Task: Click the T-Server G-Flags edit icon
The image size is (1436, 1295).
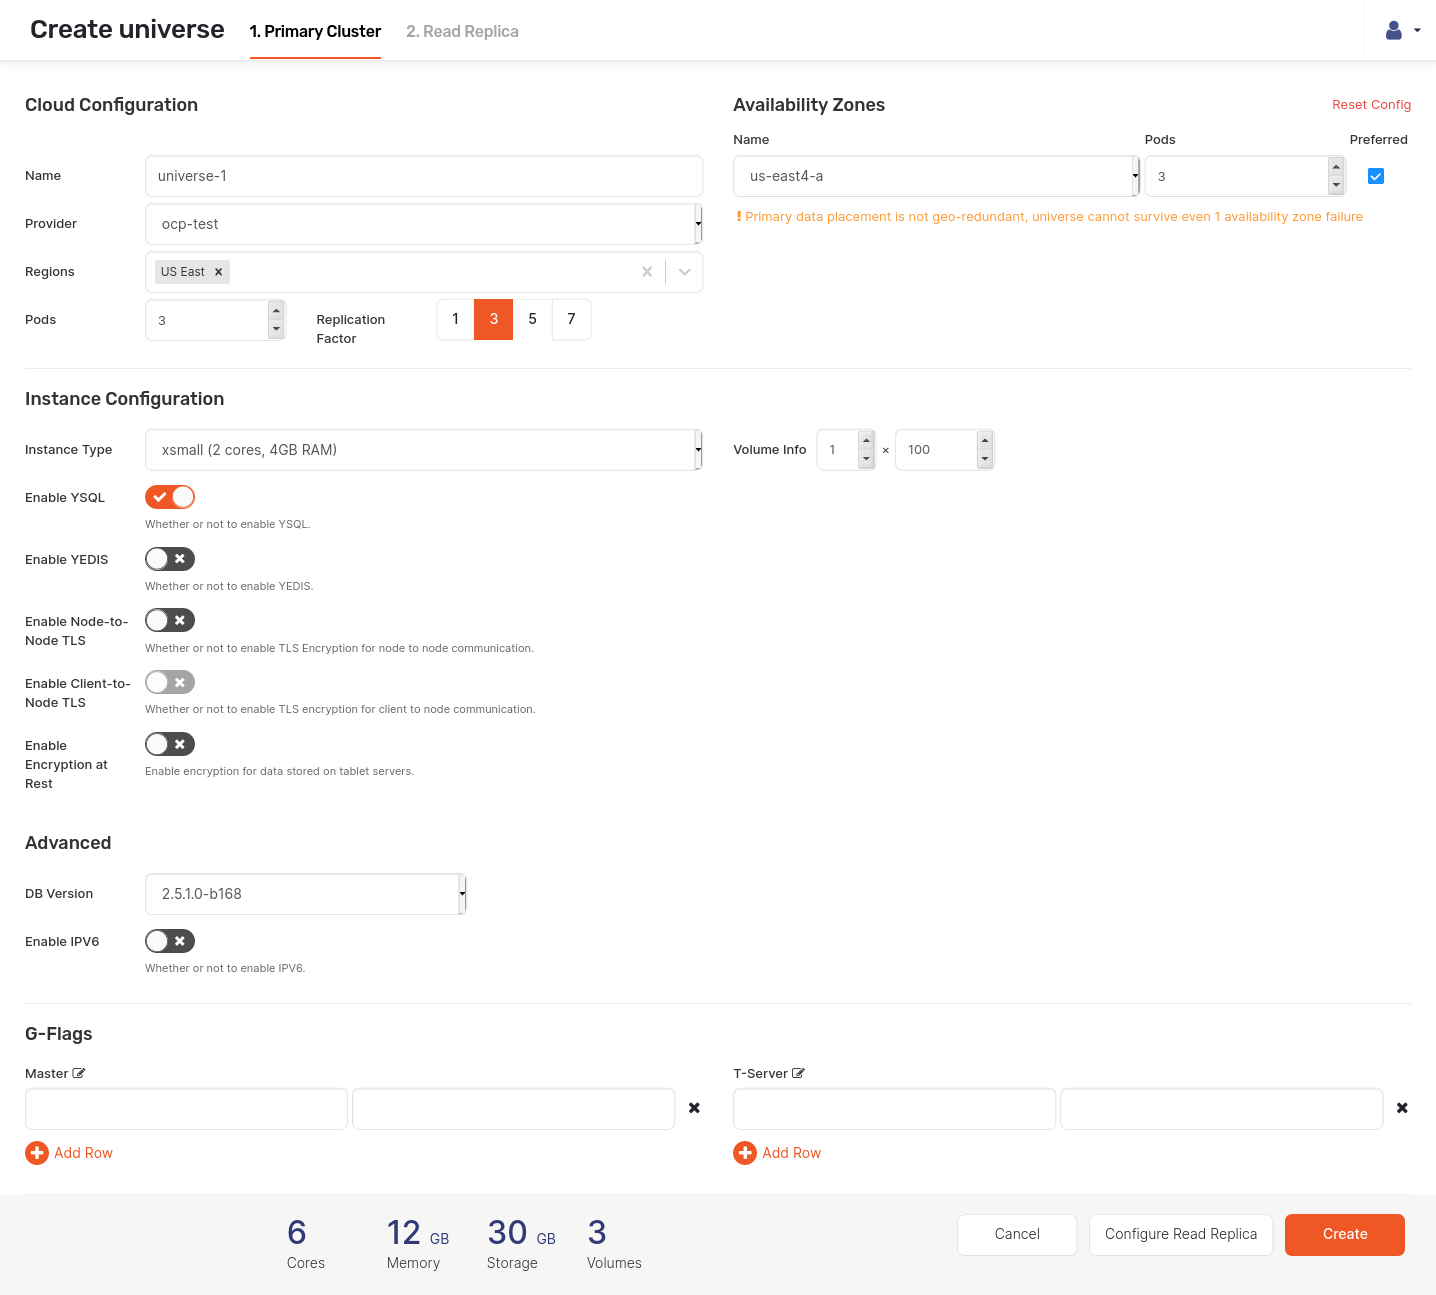Action: 798,1073
